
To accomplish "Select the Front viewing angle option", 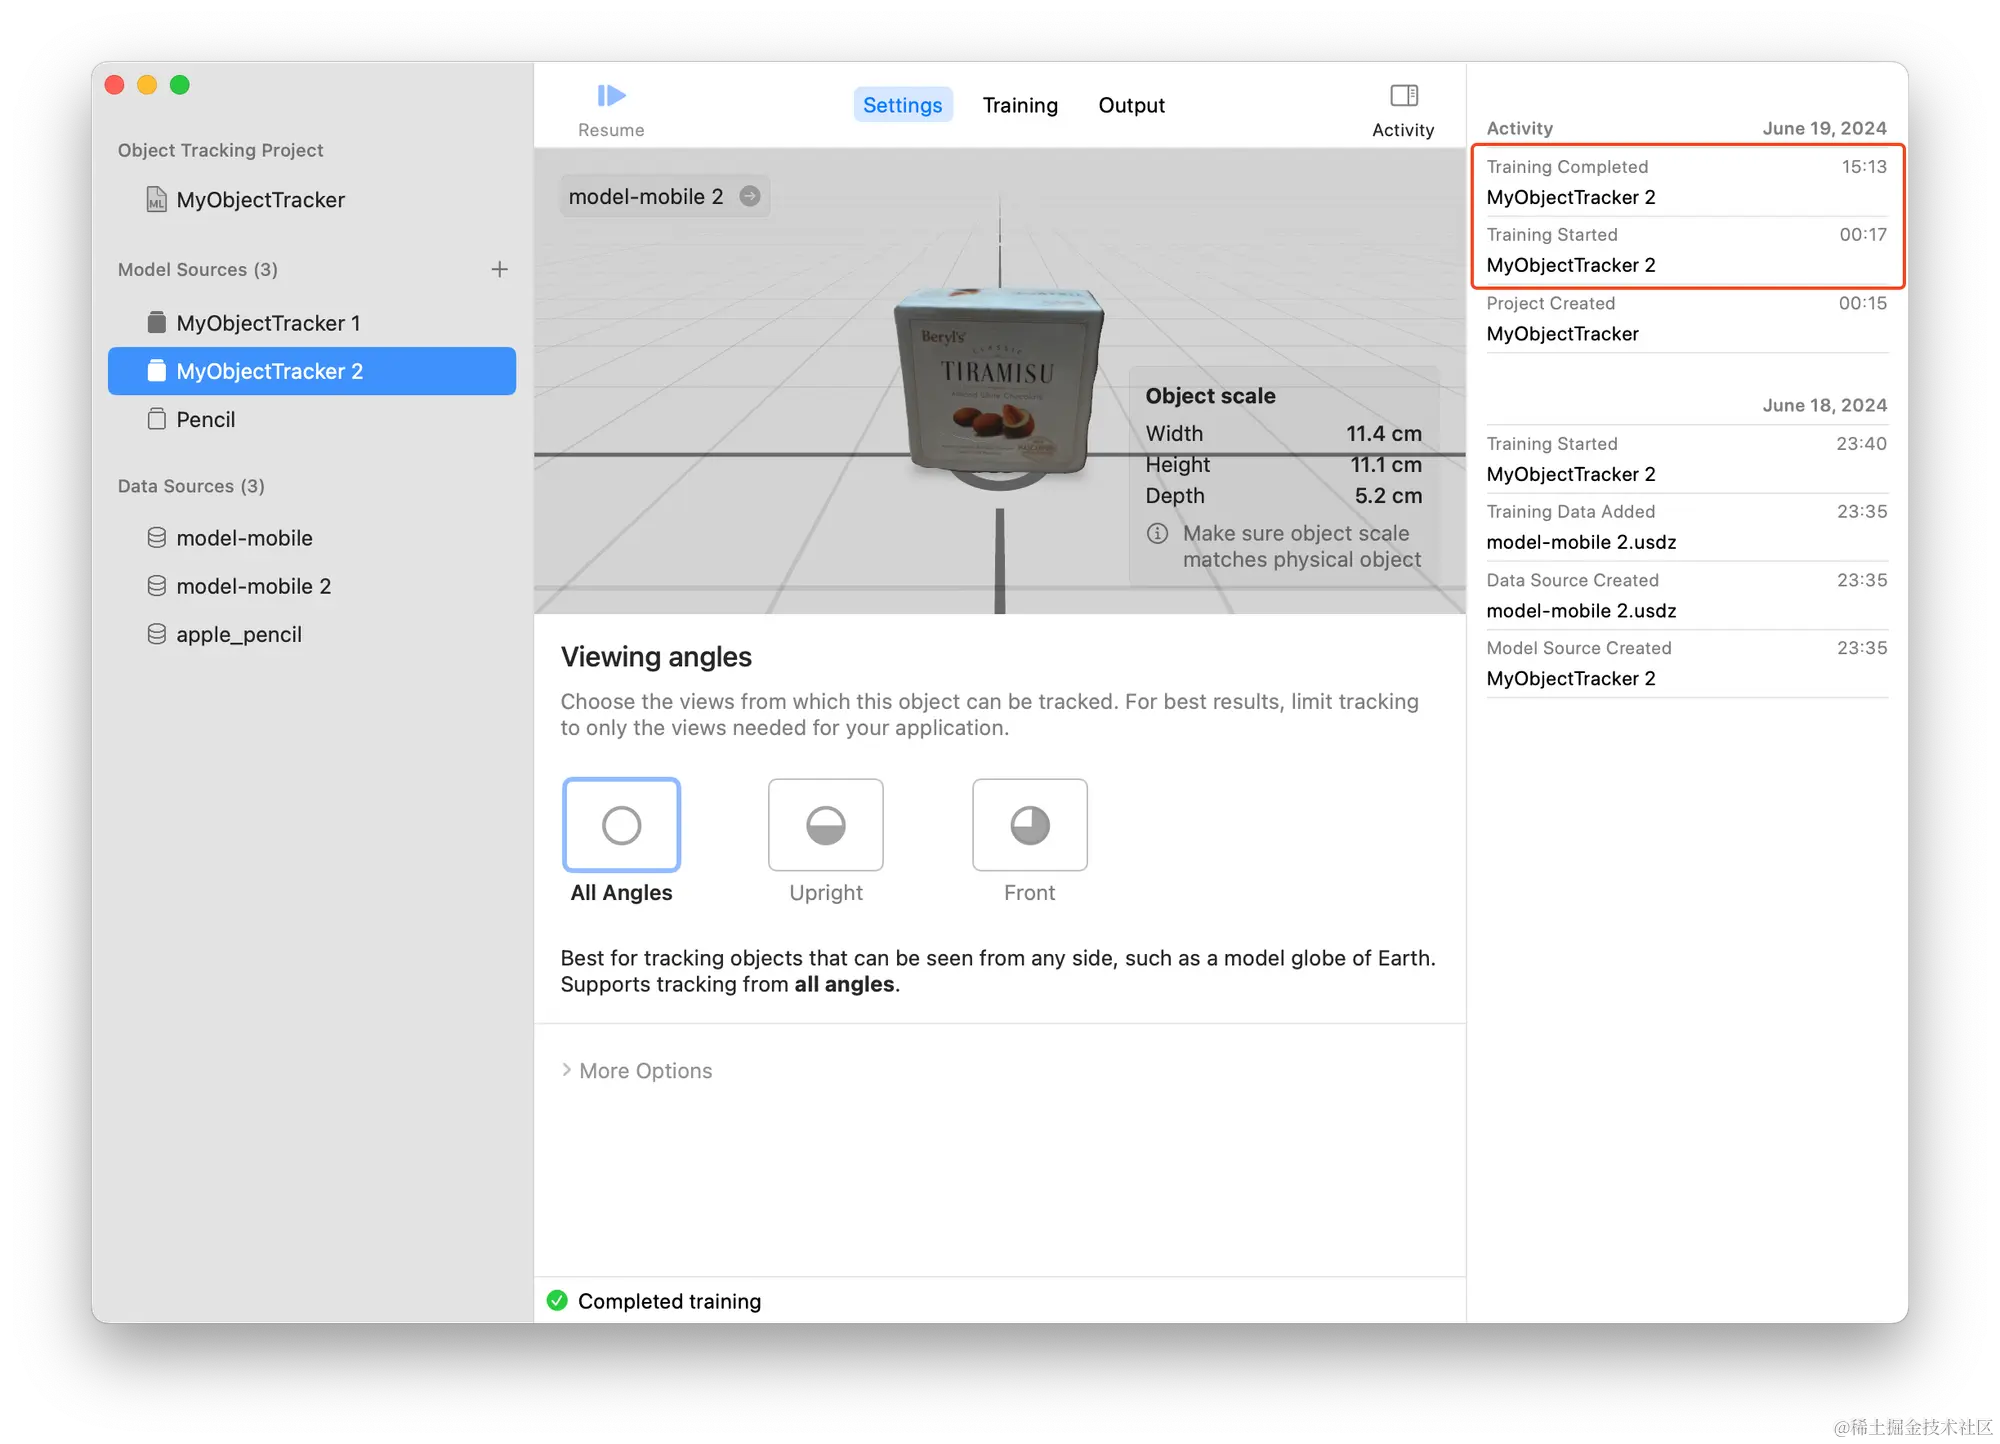I will click(1030, 825).
